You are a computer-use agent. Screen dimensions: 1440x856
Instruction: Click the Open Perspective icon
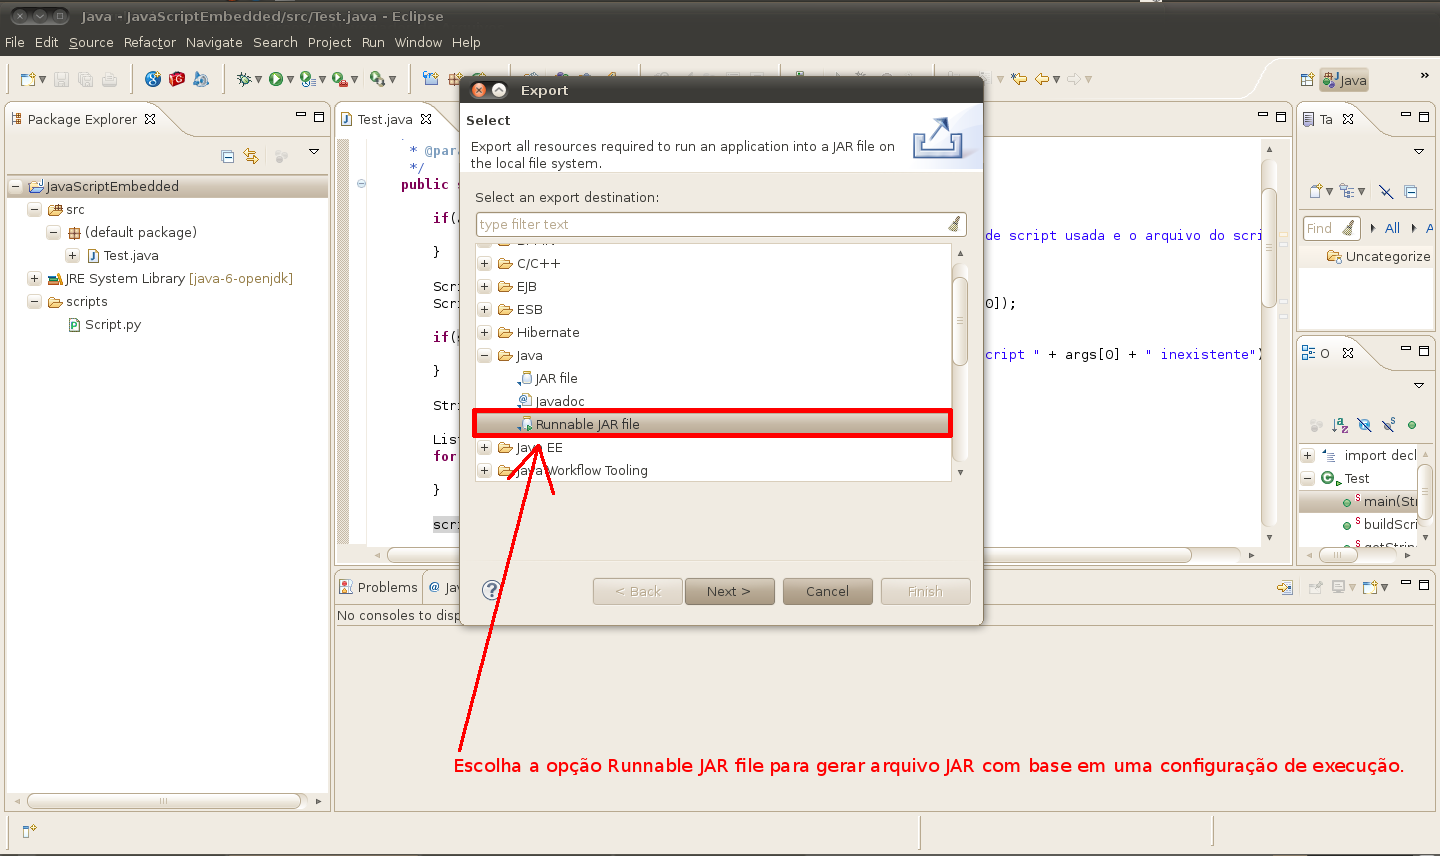pyautogui.click(x=1307, y=80)
